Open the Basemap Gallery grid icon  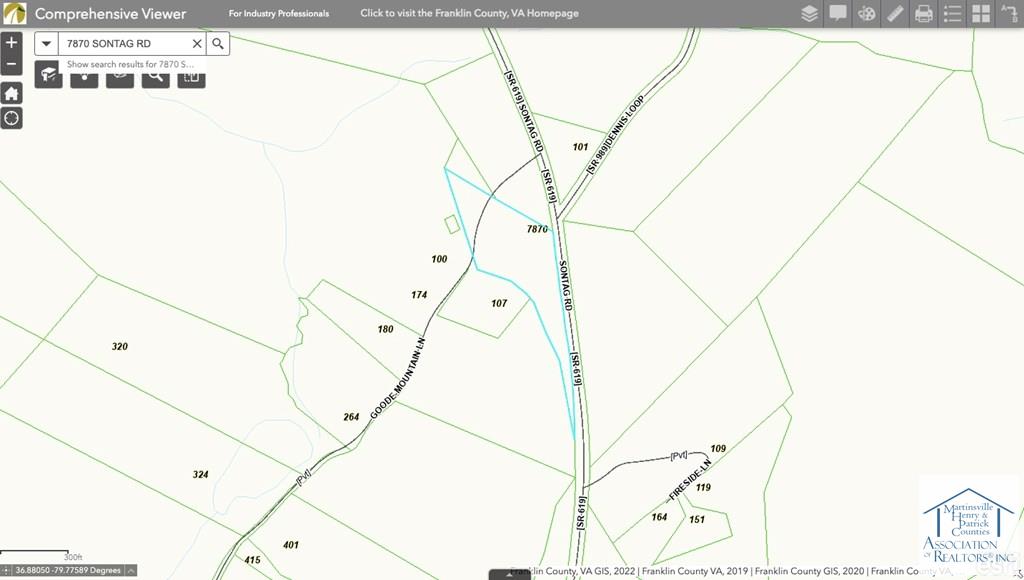tap(981, 13)
